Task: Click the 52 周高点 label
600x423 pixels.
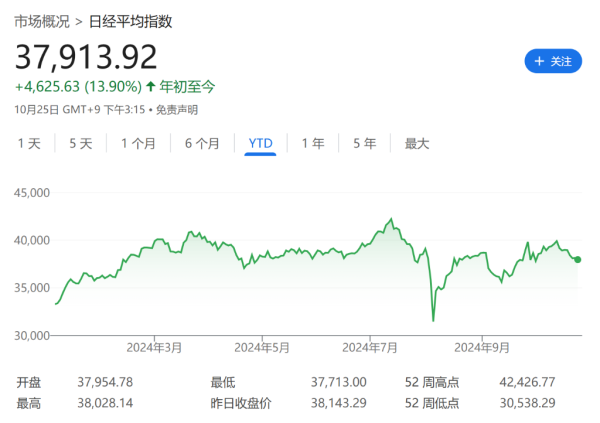Action: click(432, 382)
